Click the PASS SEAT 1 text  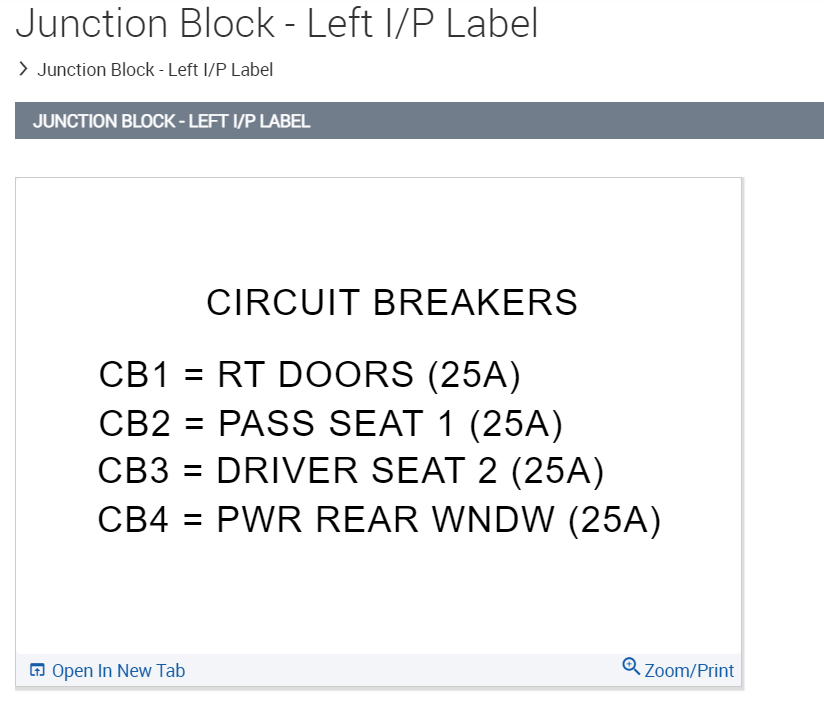pyautogui.click(x=336, y=424)
